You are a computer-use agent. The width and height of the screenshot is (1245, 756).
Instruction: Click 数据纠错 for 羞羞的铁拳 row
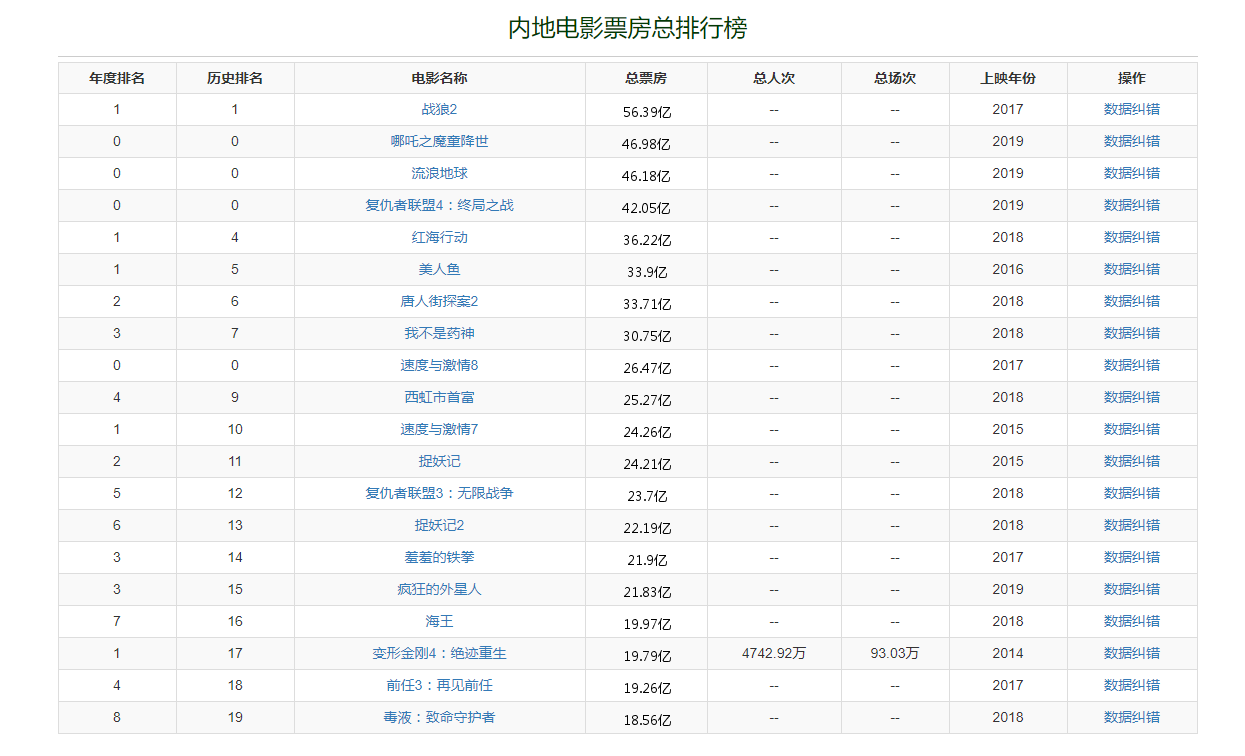[1132, 558]
